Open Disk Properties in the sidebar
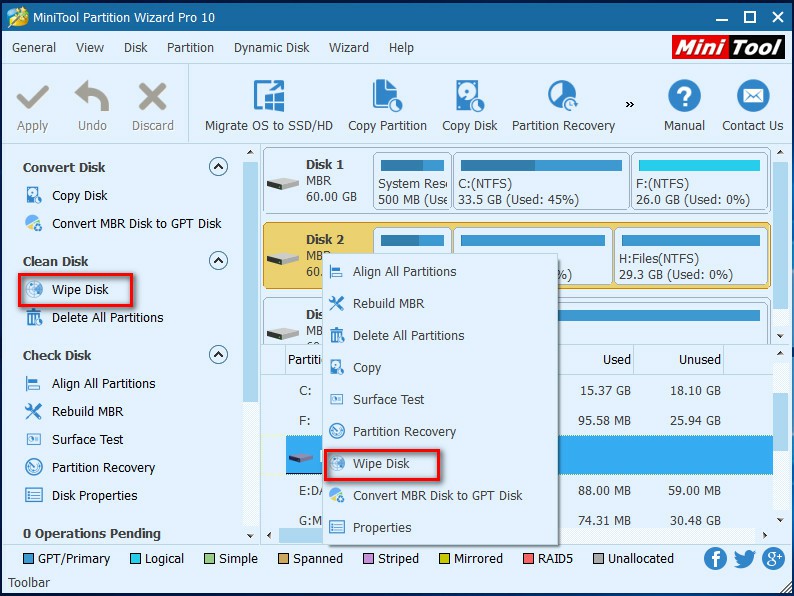This screenshot has height=596, width=794. point(81,495)
